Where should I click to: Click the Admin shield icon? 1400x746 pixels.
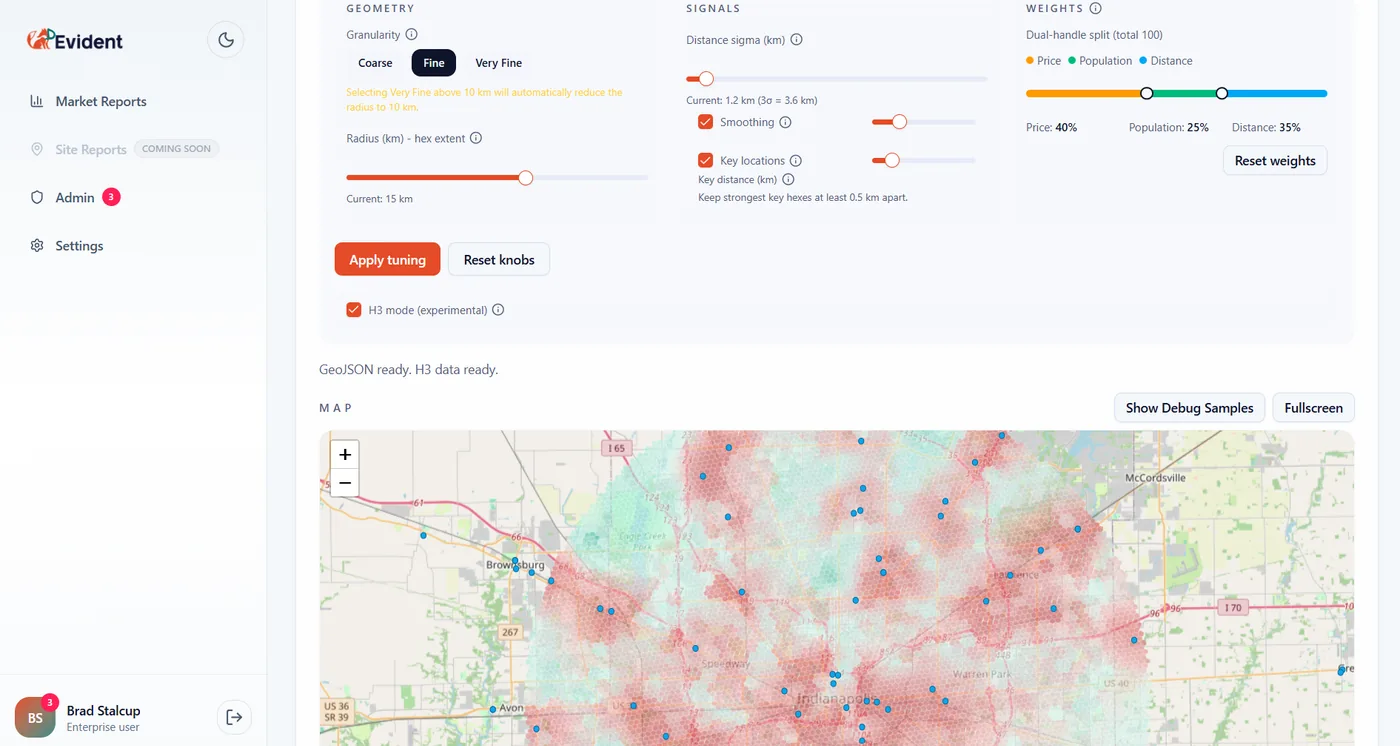pyautogui.click(x=37, y=197)
